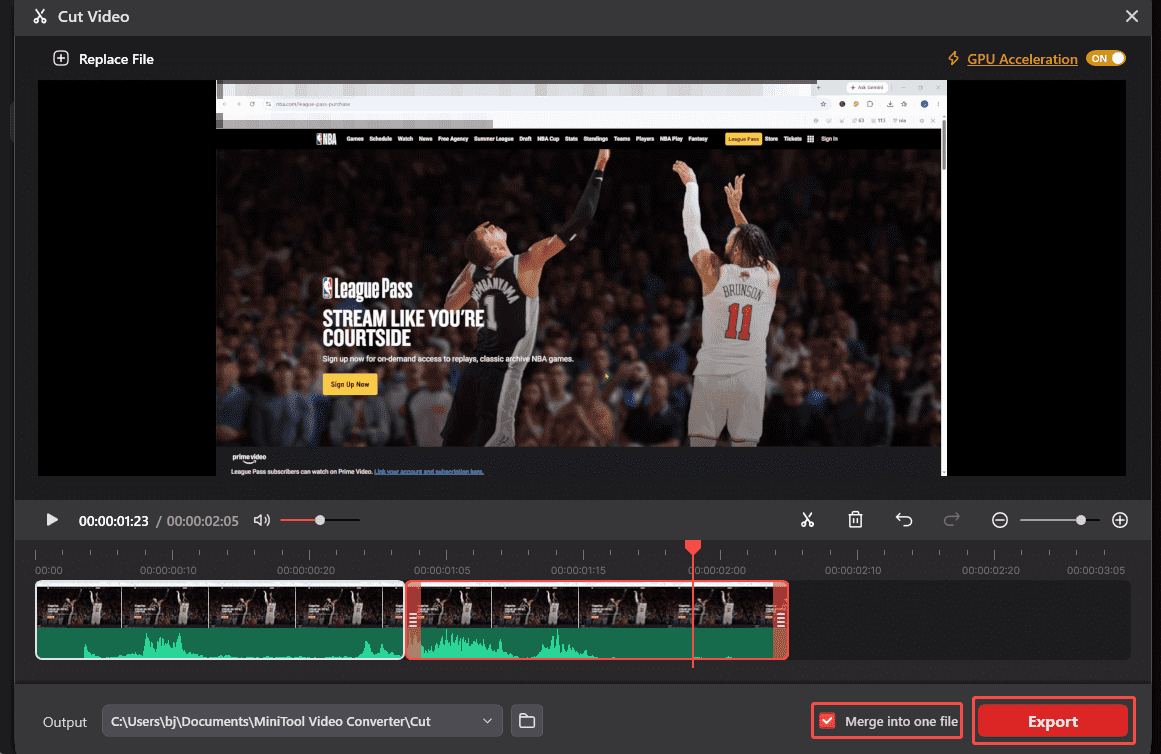Zoom out the timeline with the minus icon
Image resolution: width=1161 pixels, height=754 pixels.
click(x=1000, y=520)
